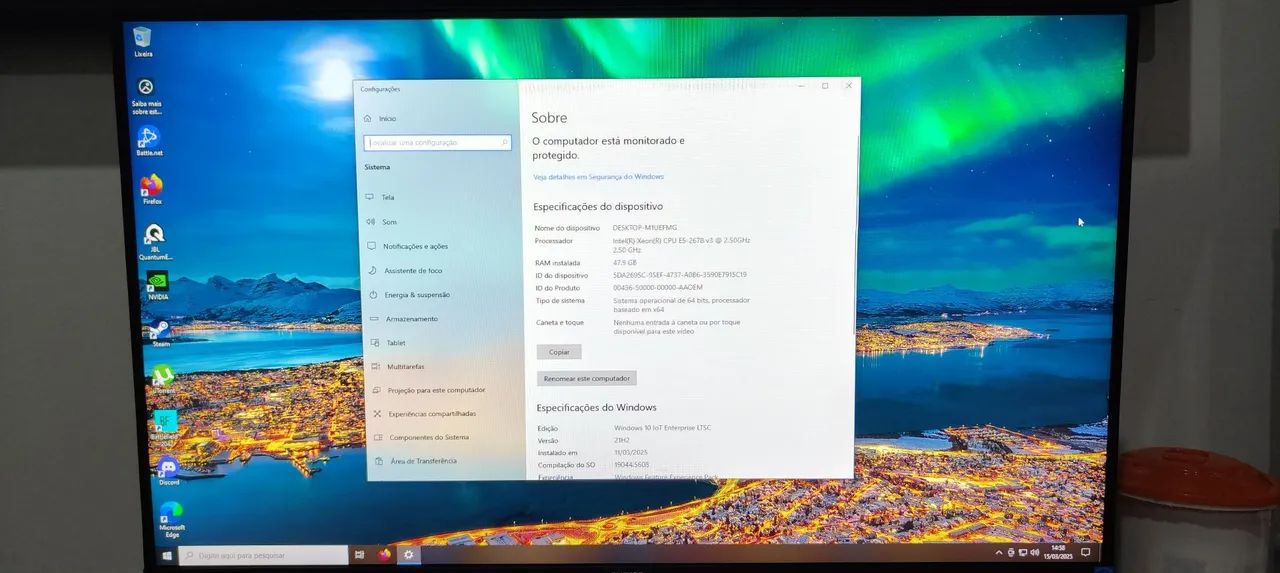Open the Lixeira recycle bin icon
This screenshot has height=573, width=1280.
(143, 38)
